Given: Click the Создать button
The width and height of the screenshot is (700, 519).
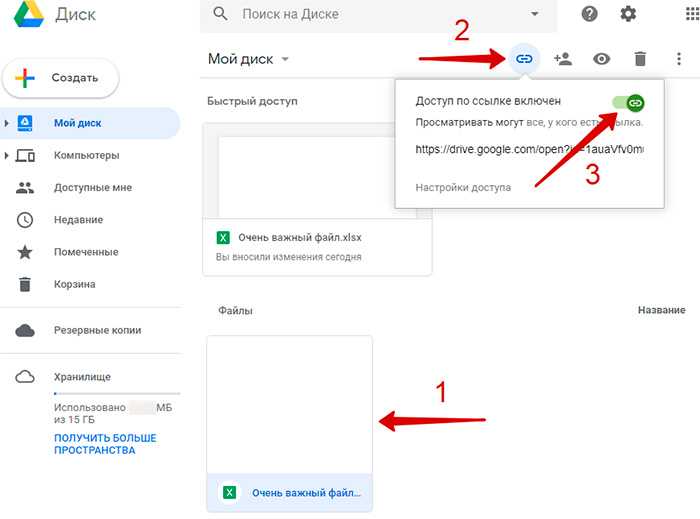Looking at the screenshot, I should click(61, 78).
